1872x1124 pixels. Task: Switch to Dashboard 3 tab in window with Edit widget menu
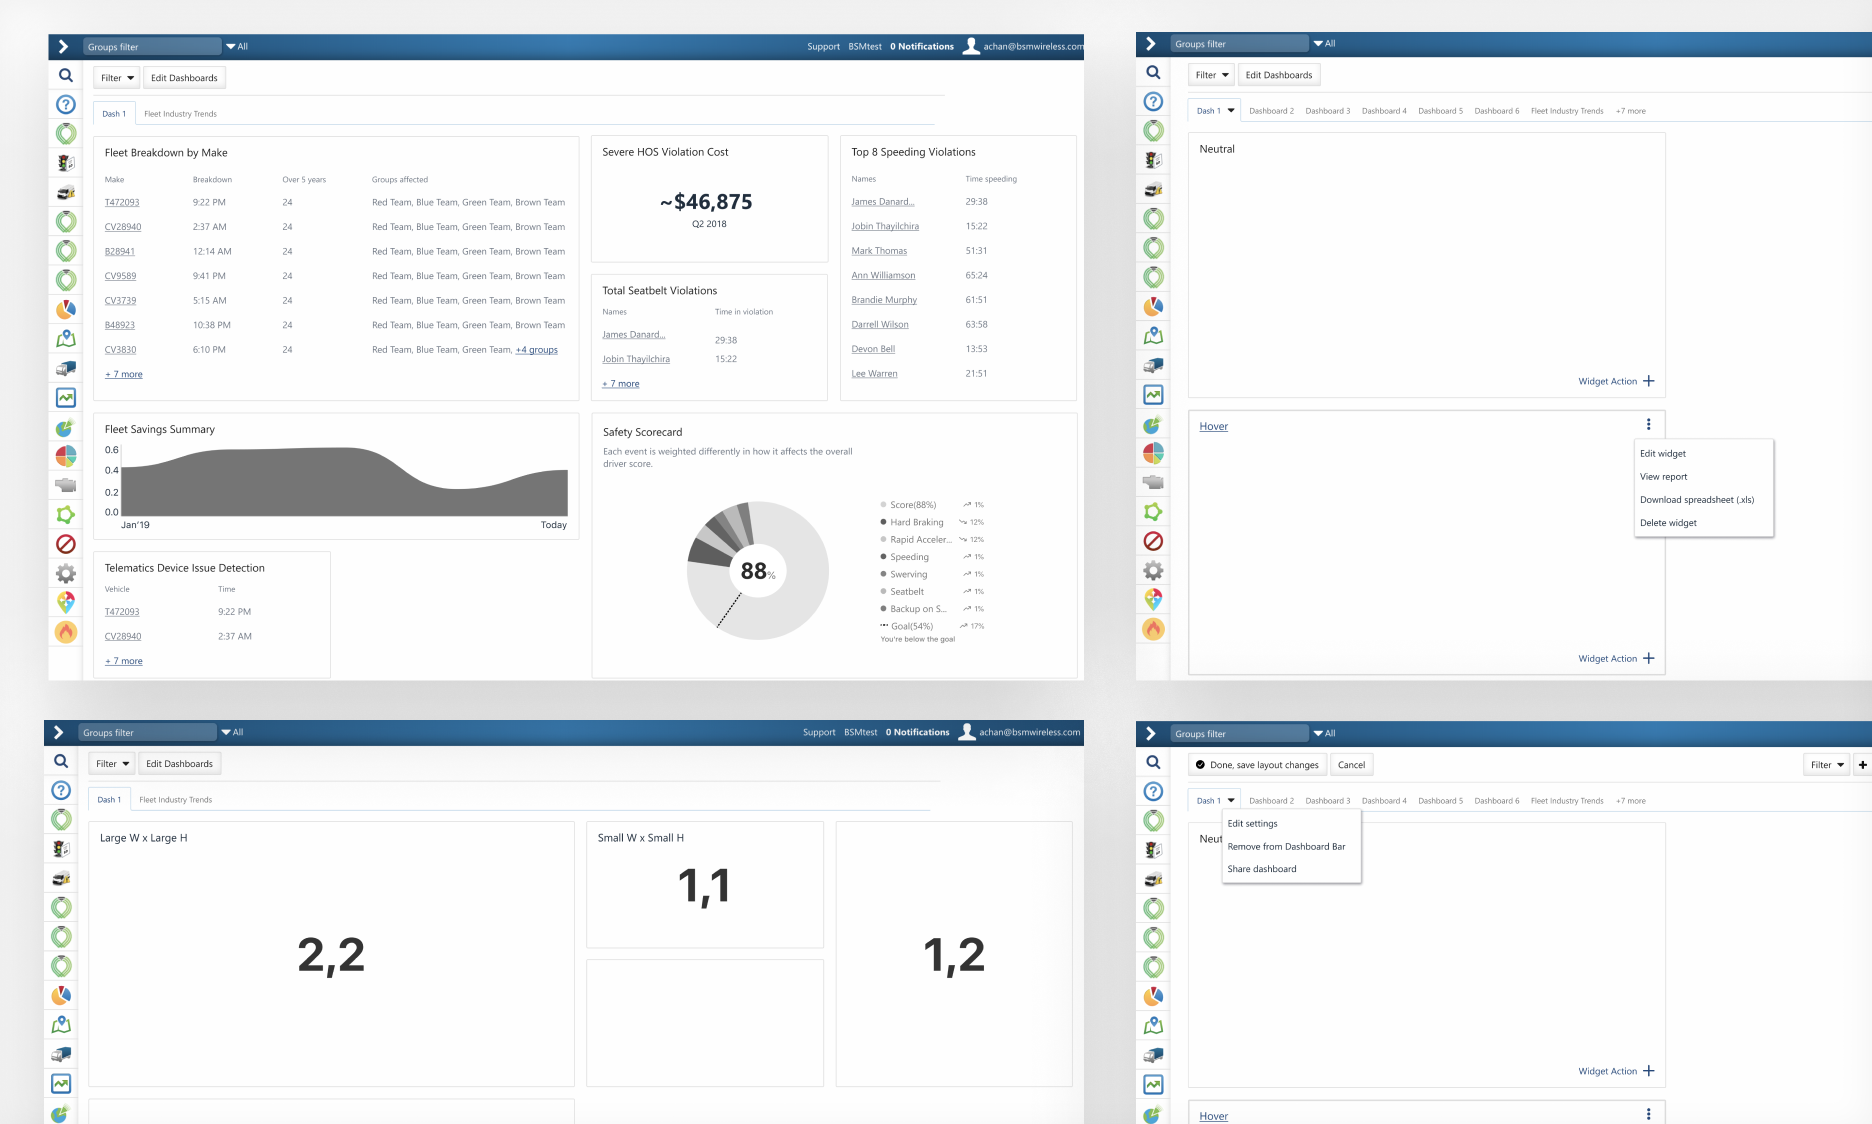[x=1327, y=111]
